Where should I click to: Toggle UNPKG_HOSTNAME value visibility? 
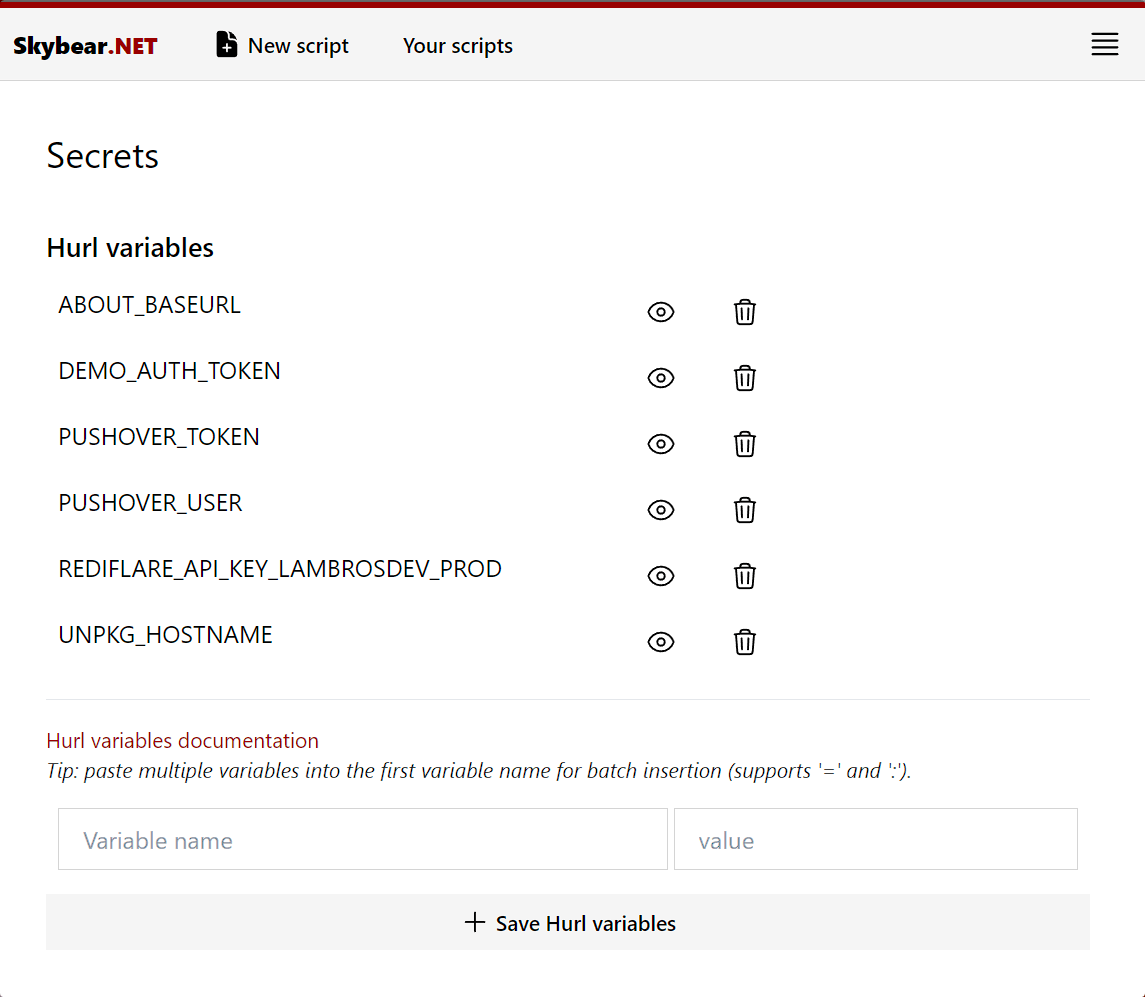(x=661, y=642)
